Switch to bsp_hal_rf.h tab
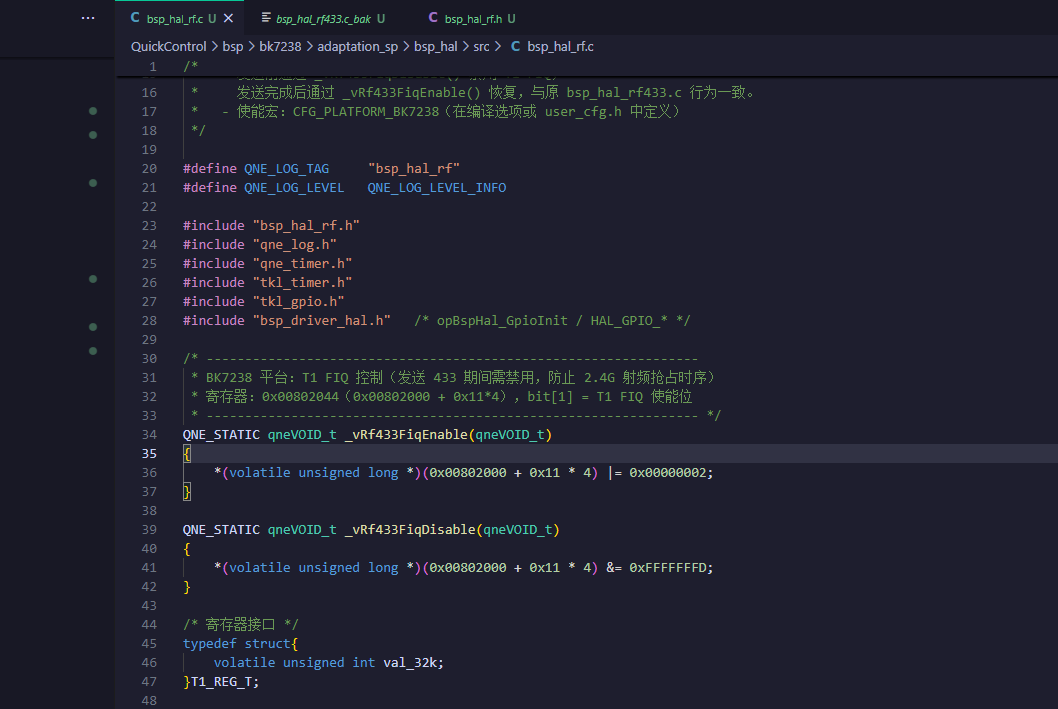This screenshot has width=1058, height=709. coord(472,19)
